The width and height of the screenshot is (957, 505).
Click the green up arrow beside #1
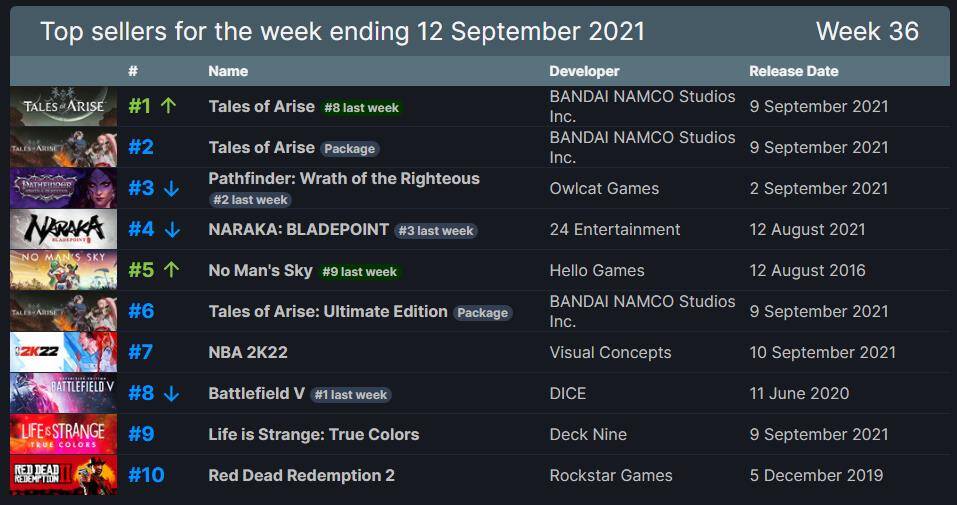(168, 106)
